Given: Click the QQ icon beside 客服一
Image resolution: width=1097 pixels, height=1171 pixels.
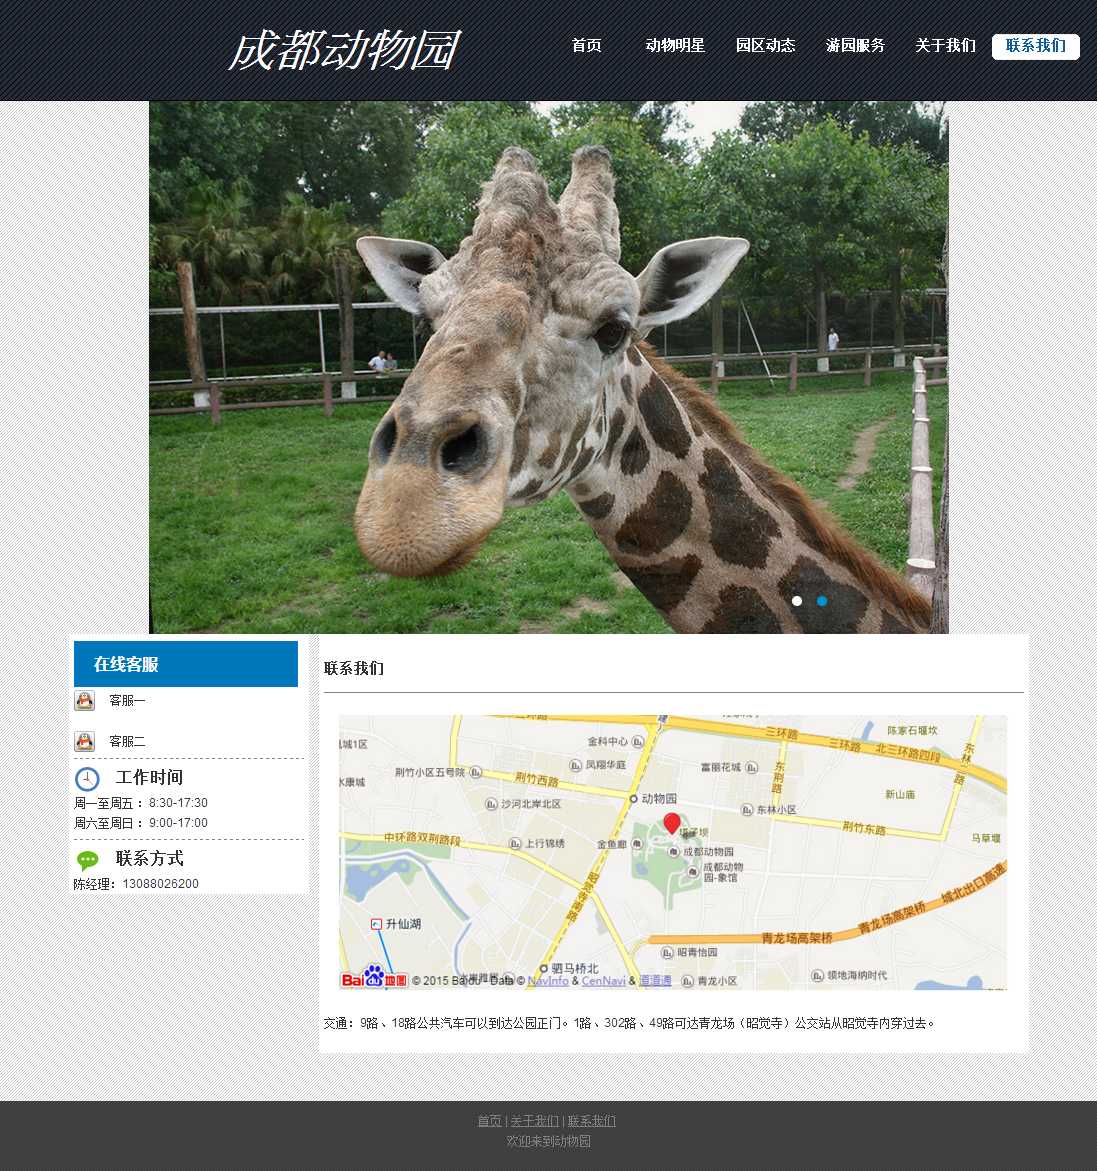Looking at the screenshot, I should pyautogui.click(x=85, y=700).
